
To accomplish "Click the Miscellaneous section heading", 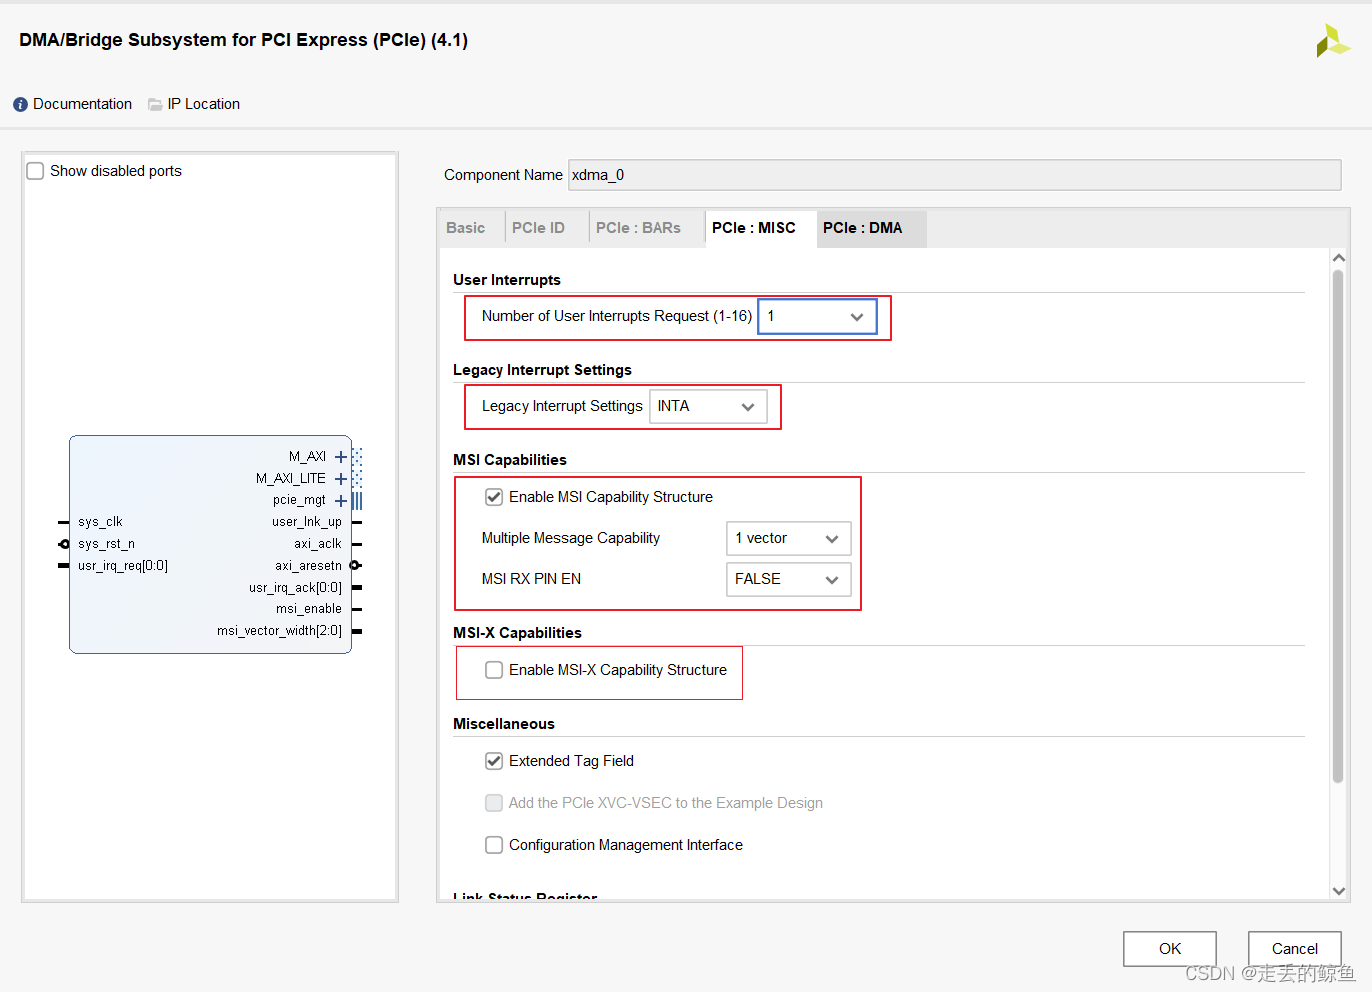I will coord(504,724).
